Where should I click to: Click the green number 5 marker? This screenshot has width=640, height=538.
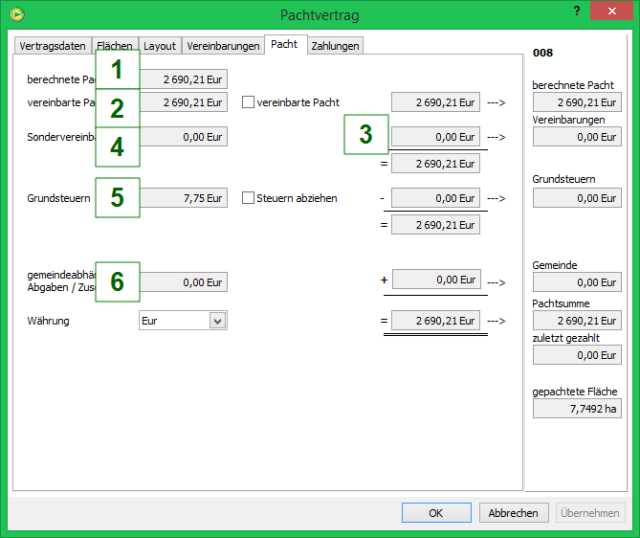point(117,197)
